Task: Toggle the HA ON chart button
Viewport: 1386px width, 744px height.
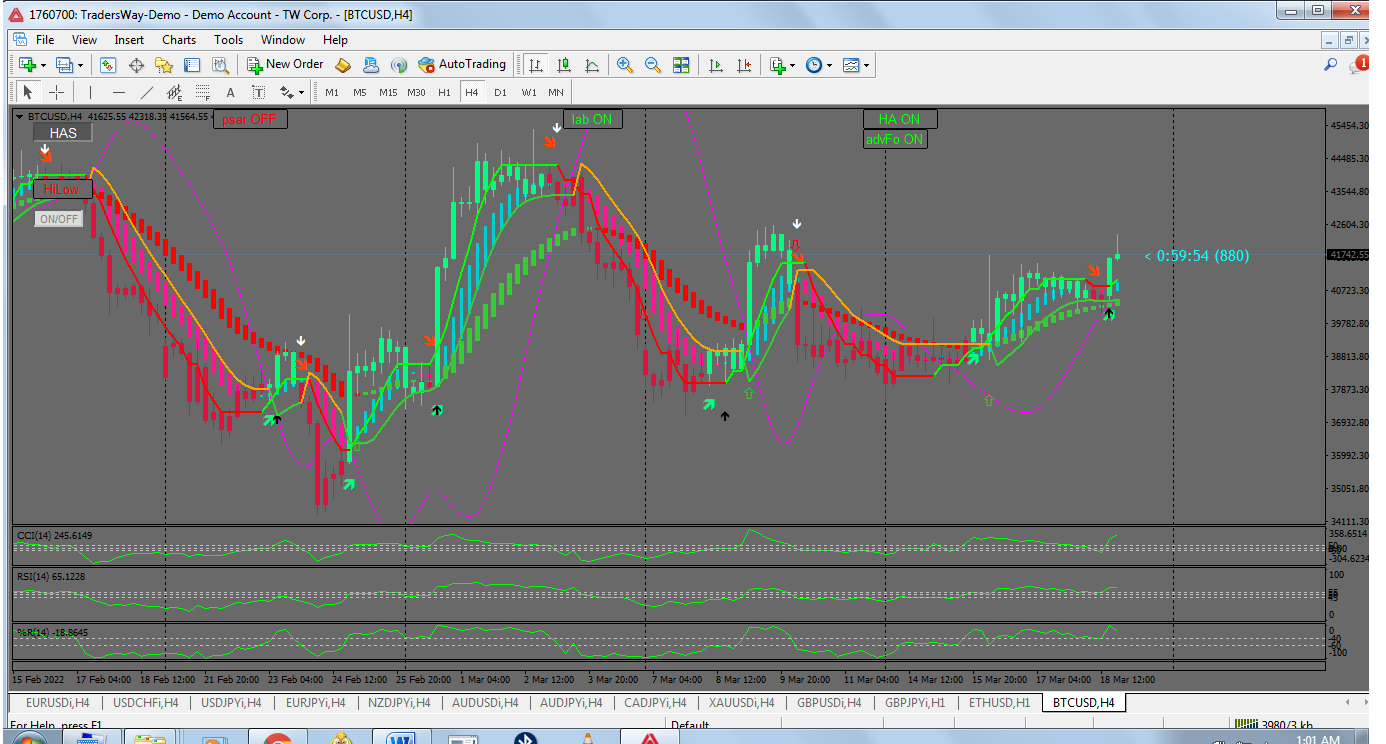Action: point(900,120)
